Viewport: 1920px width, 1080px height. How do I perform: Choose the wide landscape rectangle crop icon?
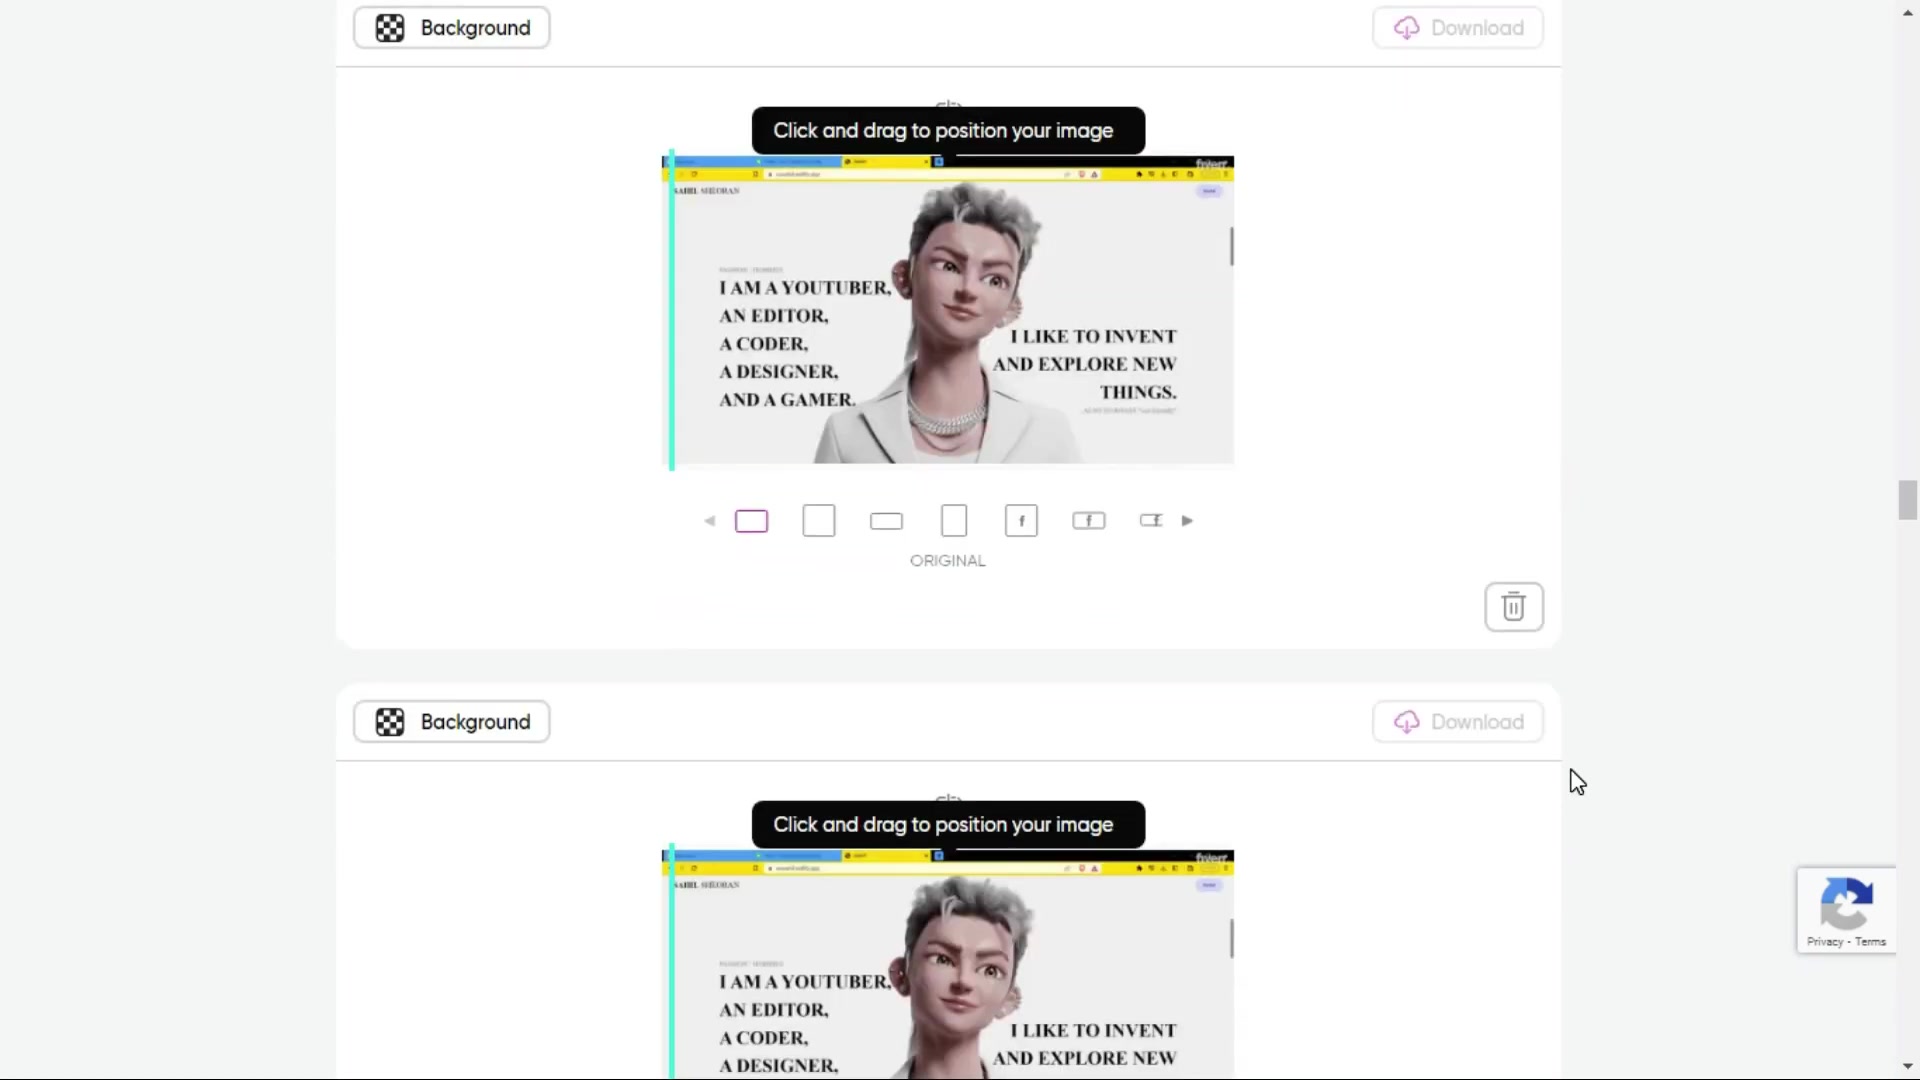[886, 521]
